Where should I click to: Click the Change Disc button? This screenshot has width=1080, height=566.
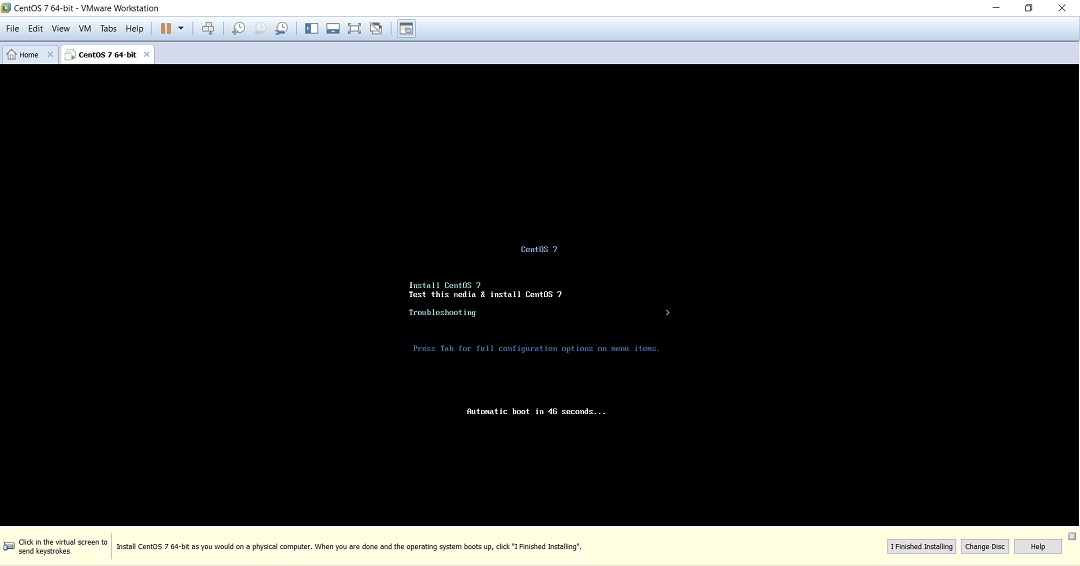984,546
